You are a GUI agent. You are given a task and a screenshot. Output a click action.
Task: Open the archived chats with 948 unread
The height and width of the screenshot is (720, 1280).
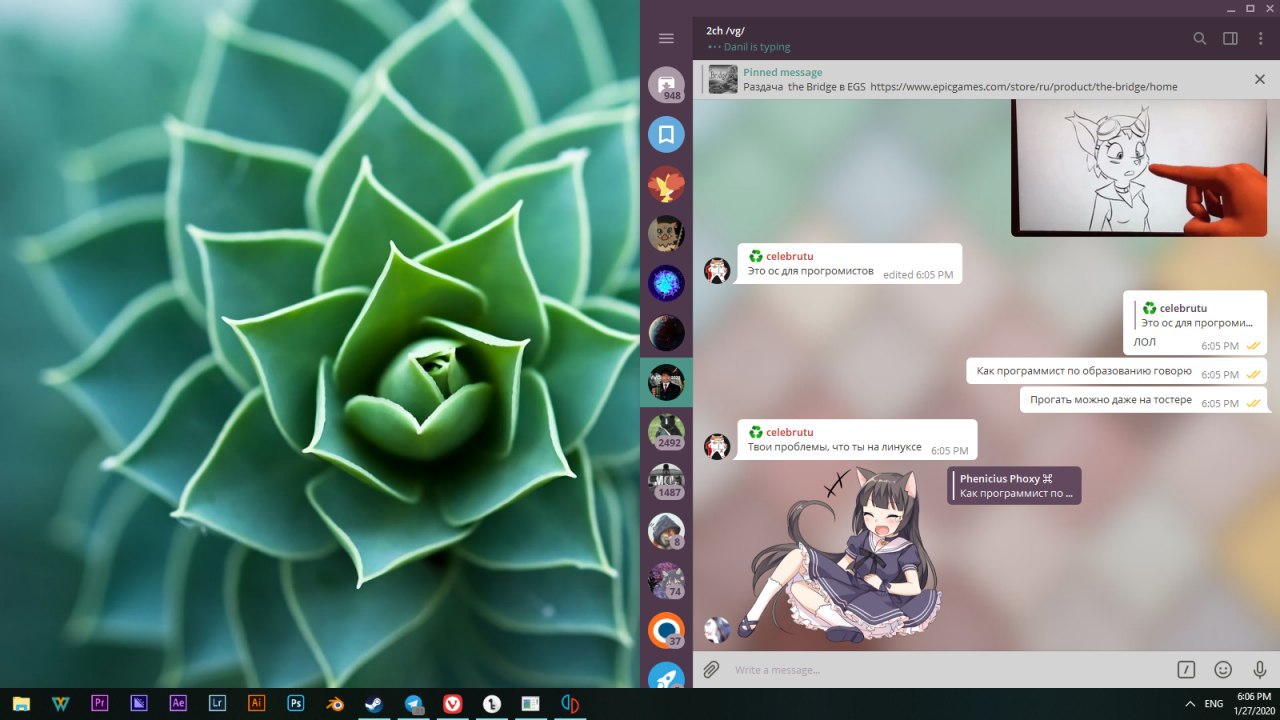click(666, 84)
